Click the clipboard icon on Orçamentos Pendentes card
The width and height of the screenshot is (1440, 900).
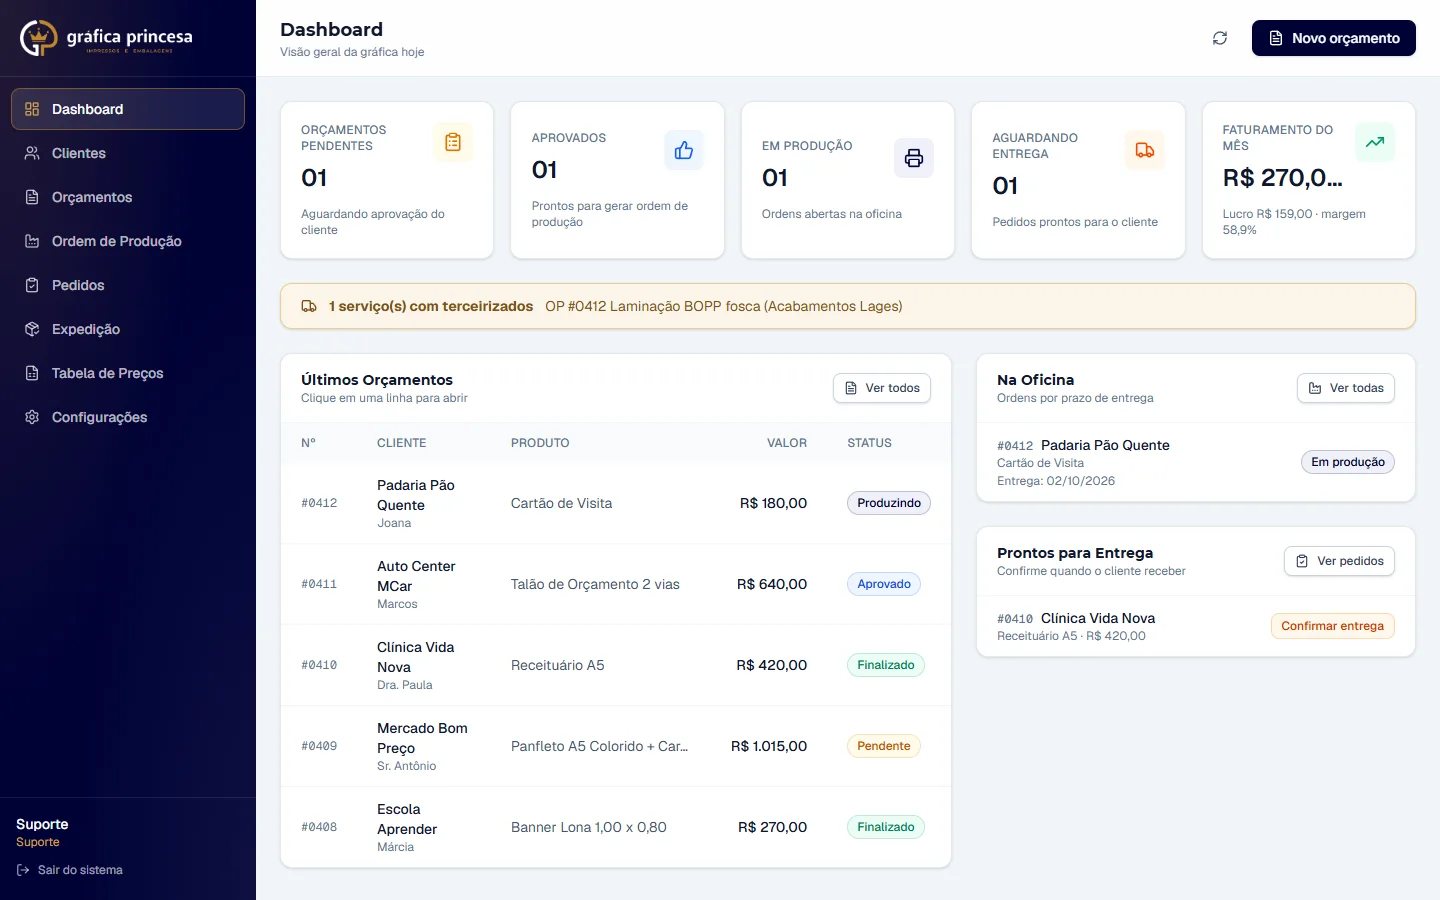pos(453,142)
